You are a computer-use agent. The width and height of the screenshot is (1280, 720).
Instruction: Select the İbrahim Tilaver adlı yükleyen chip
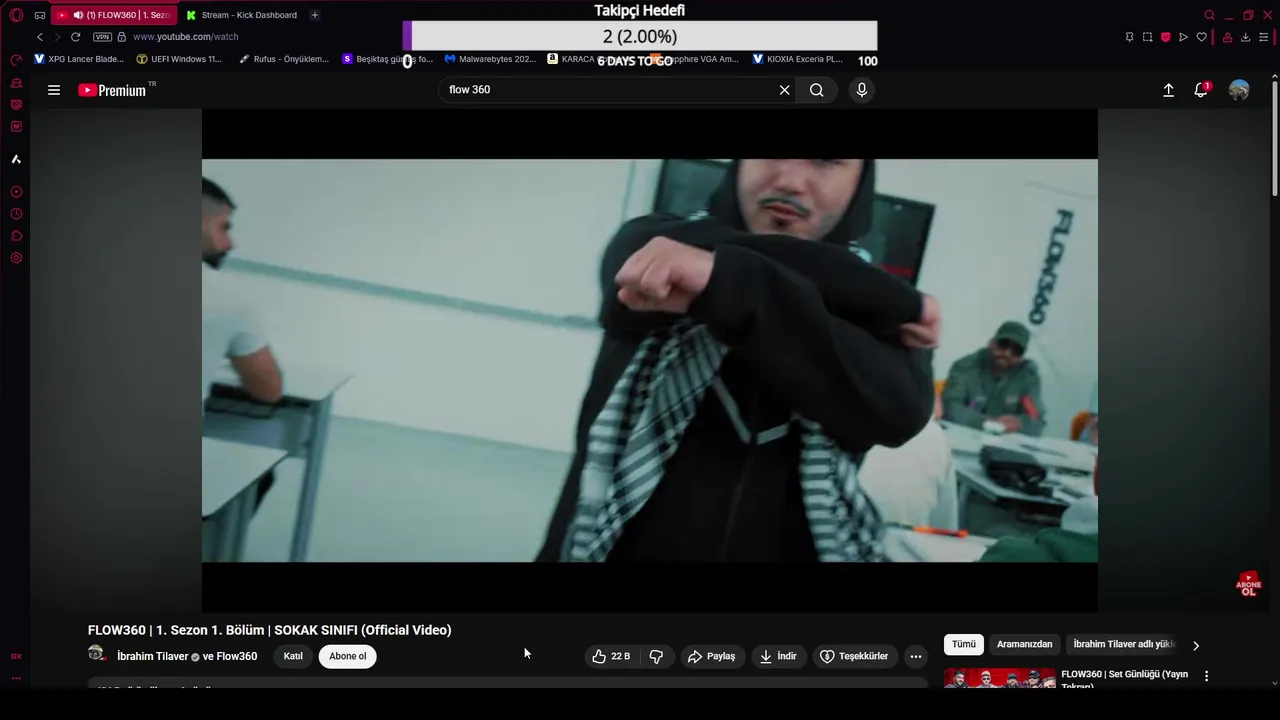point(1124,644)
